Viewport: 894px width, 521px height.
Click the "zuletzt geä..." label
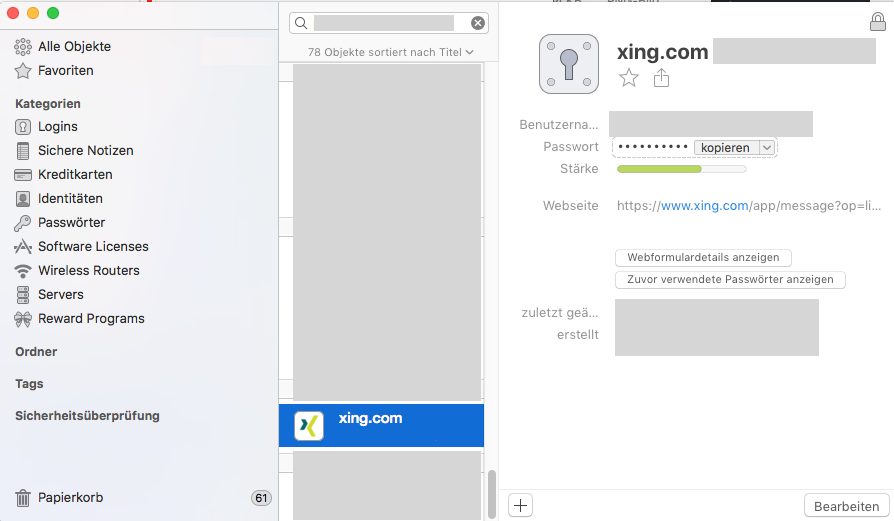pos(559,312)
